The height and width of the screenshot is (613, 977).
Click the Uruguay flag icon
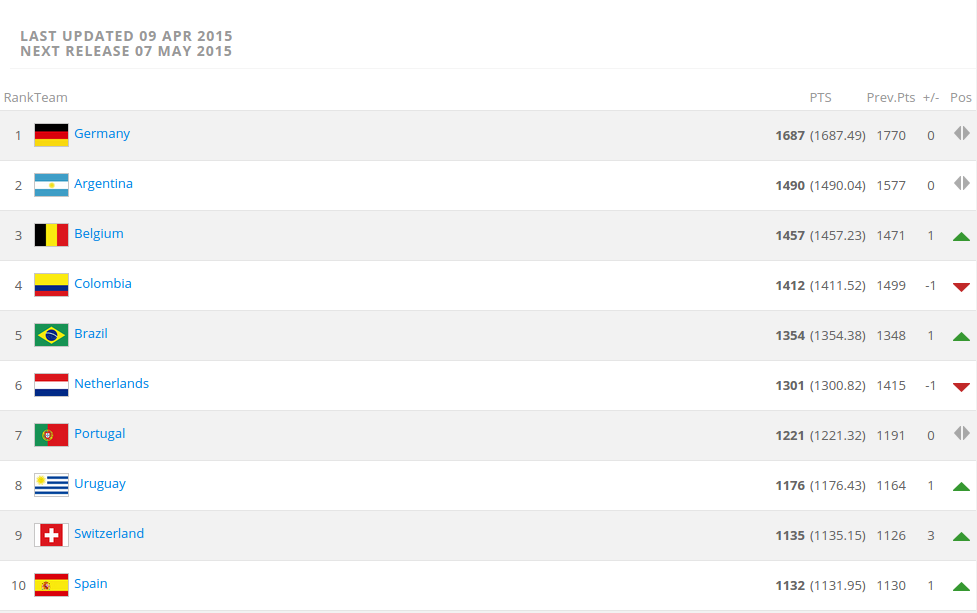[51, 485]
